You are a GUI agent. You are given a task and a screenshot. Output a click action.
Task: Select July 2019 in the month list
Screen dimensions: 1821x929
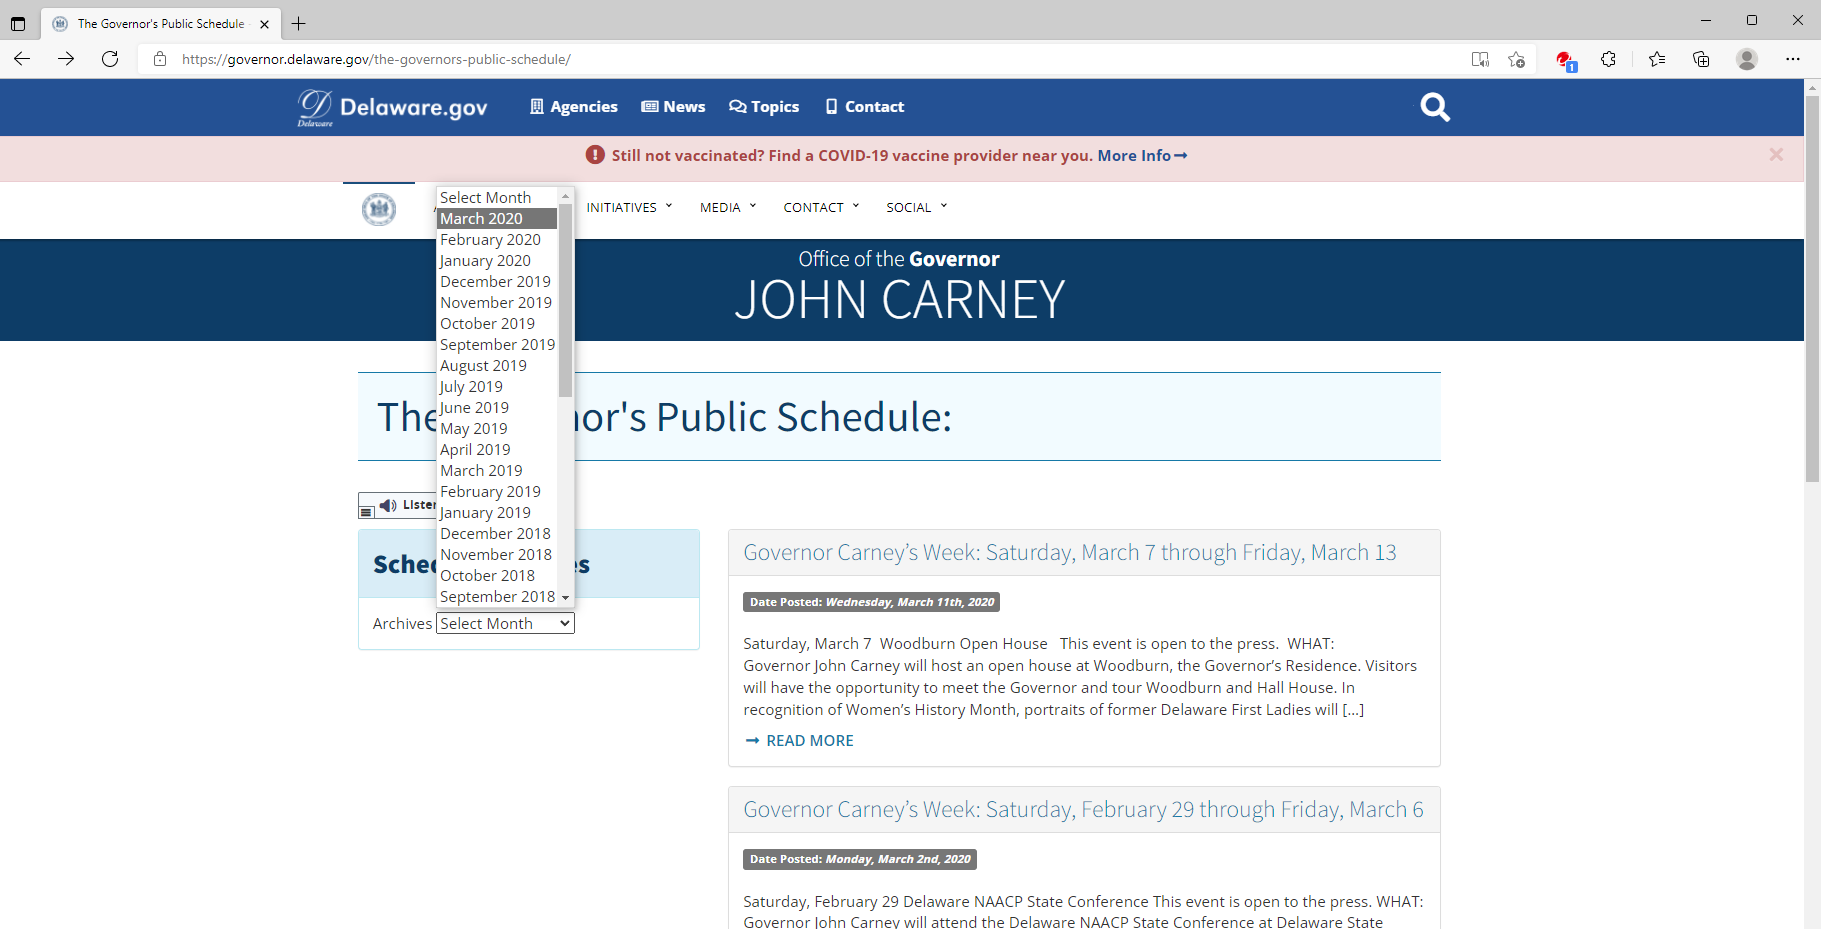coord(497,386)
